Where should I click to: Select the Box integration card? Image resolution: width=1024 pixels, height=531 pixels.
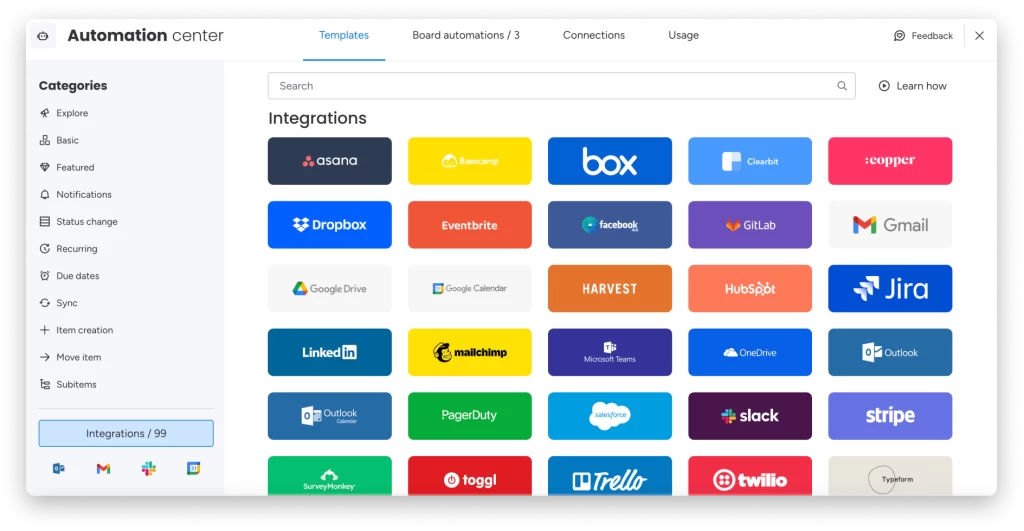610,161
